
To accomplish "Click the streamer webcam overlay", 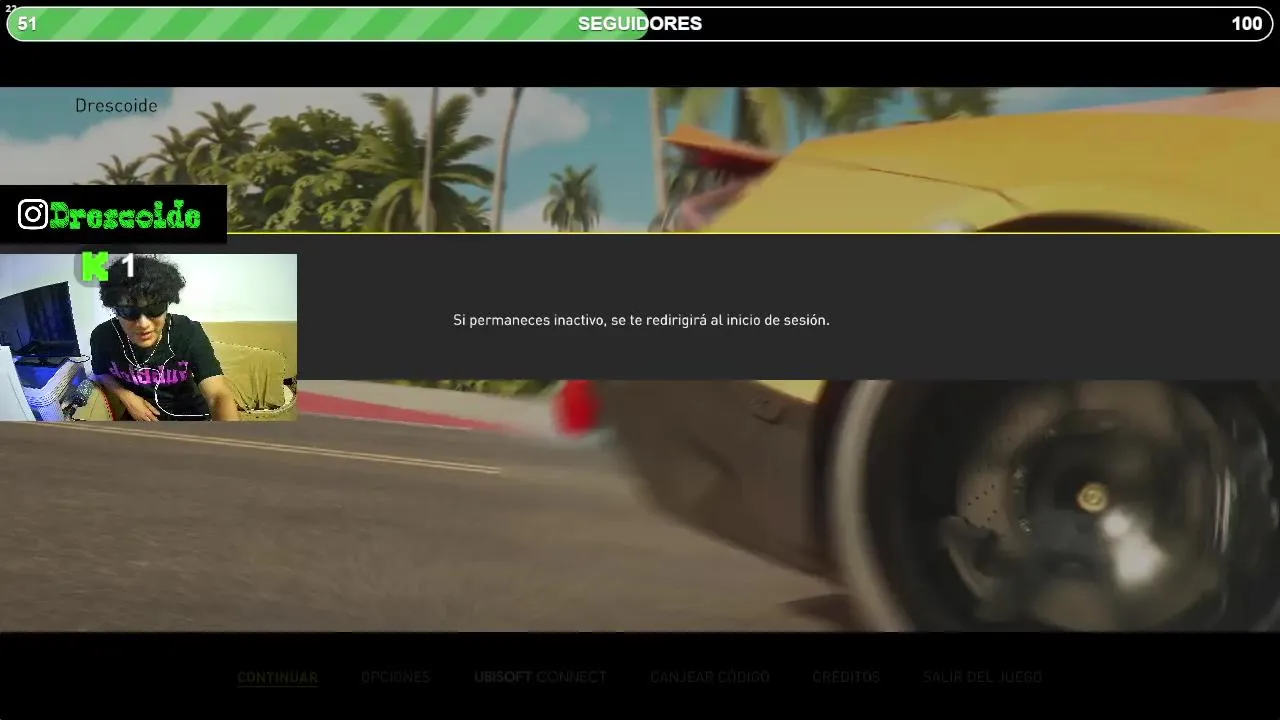I will pyautogui.click(x=148, y=337).
